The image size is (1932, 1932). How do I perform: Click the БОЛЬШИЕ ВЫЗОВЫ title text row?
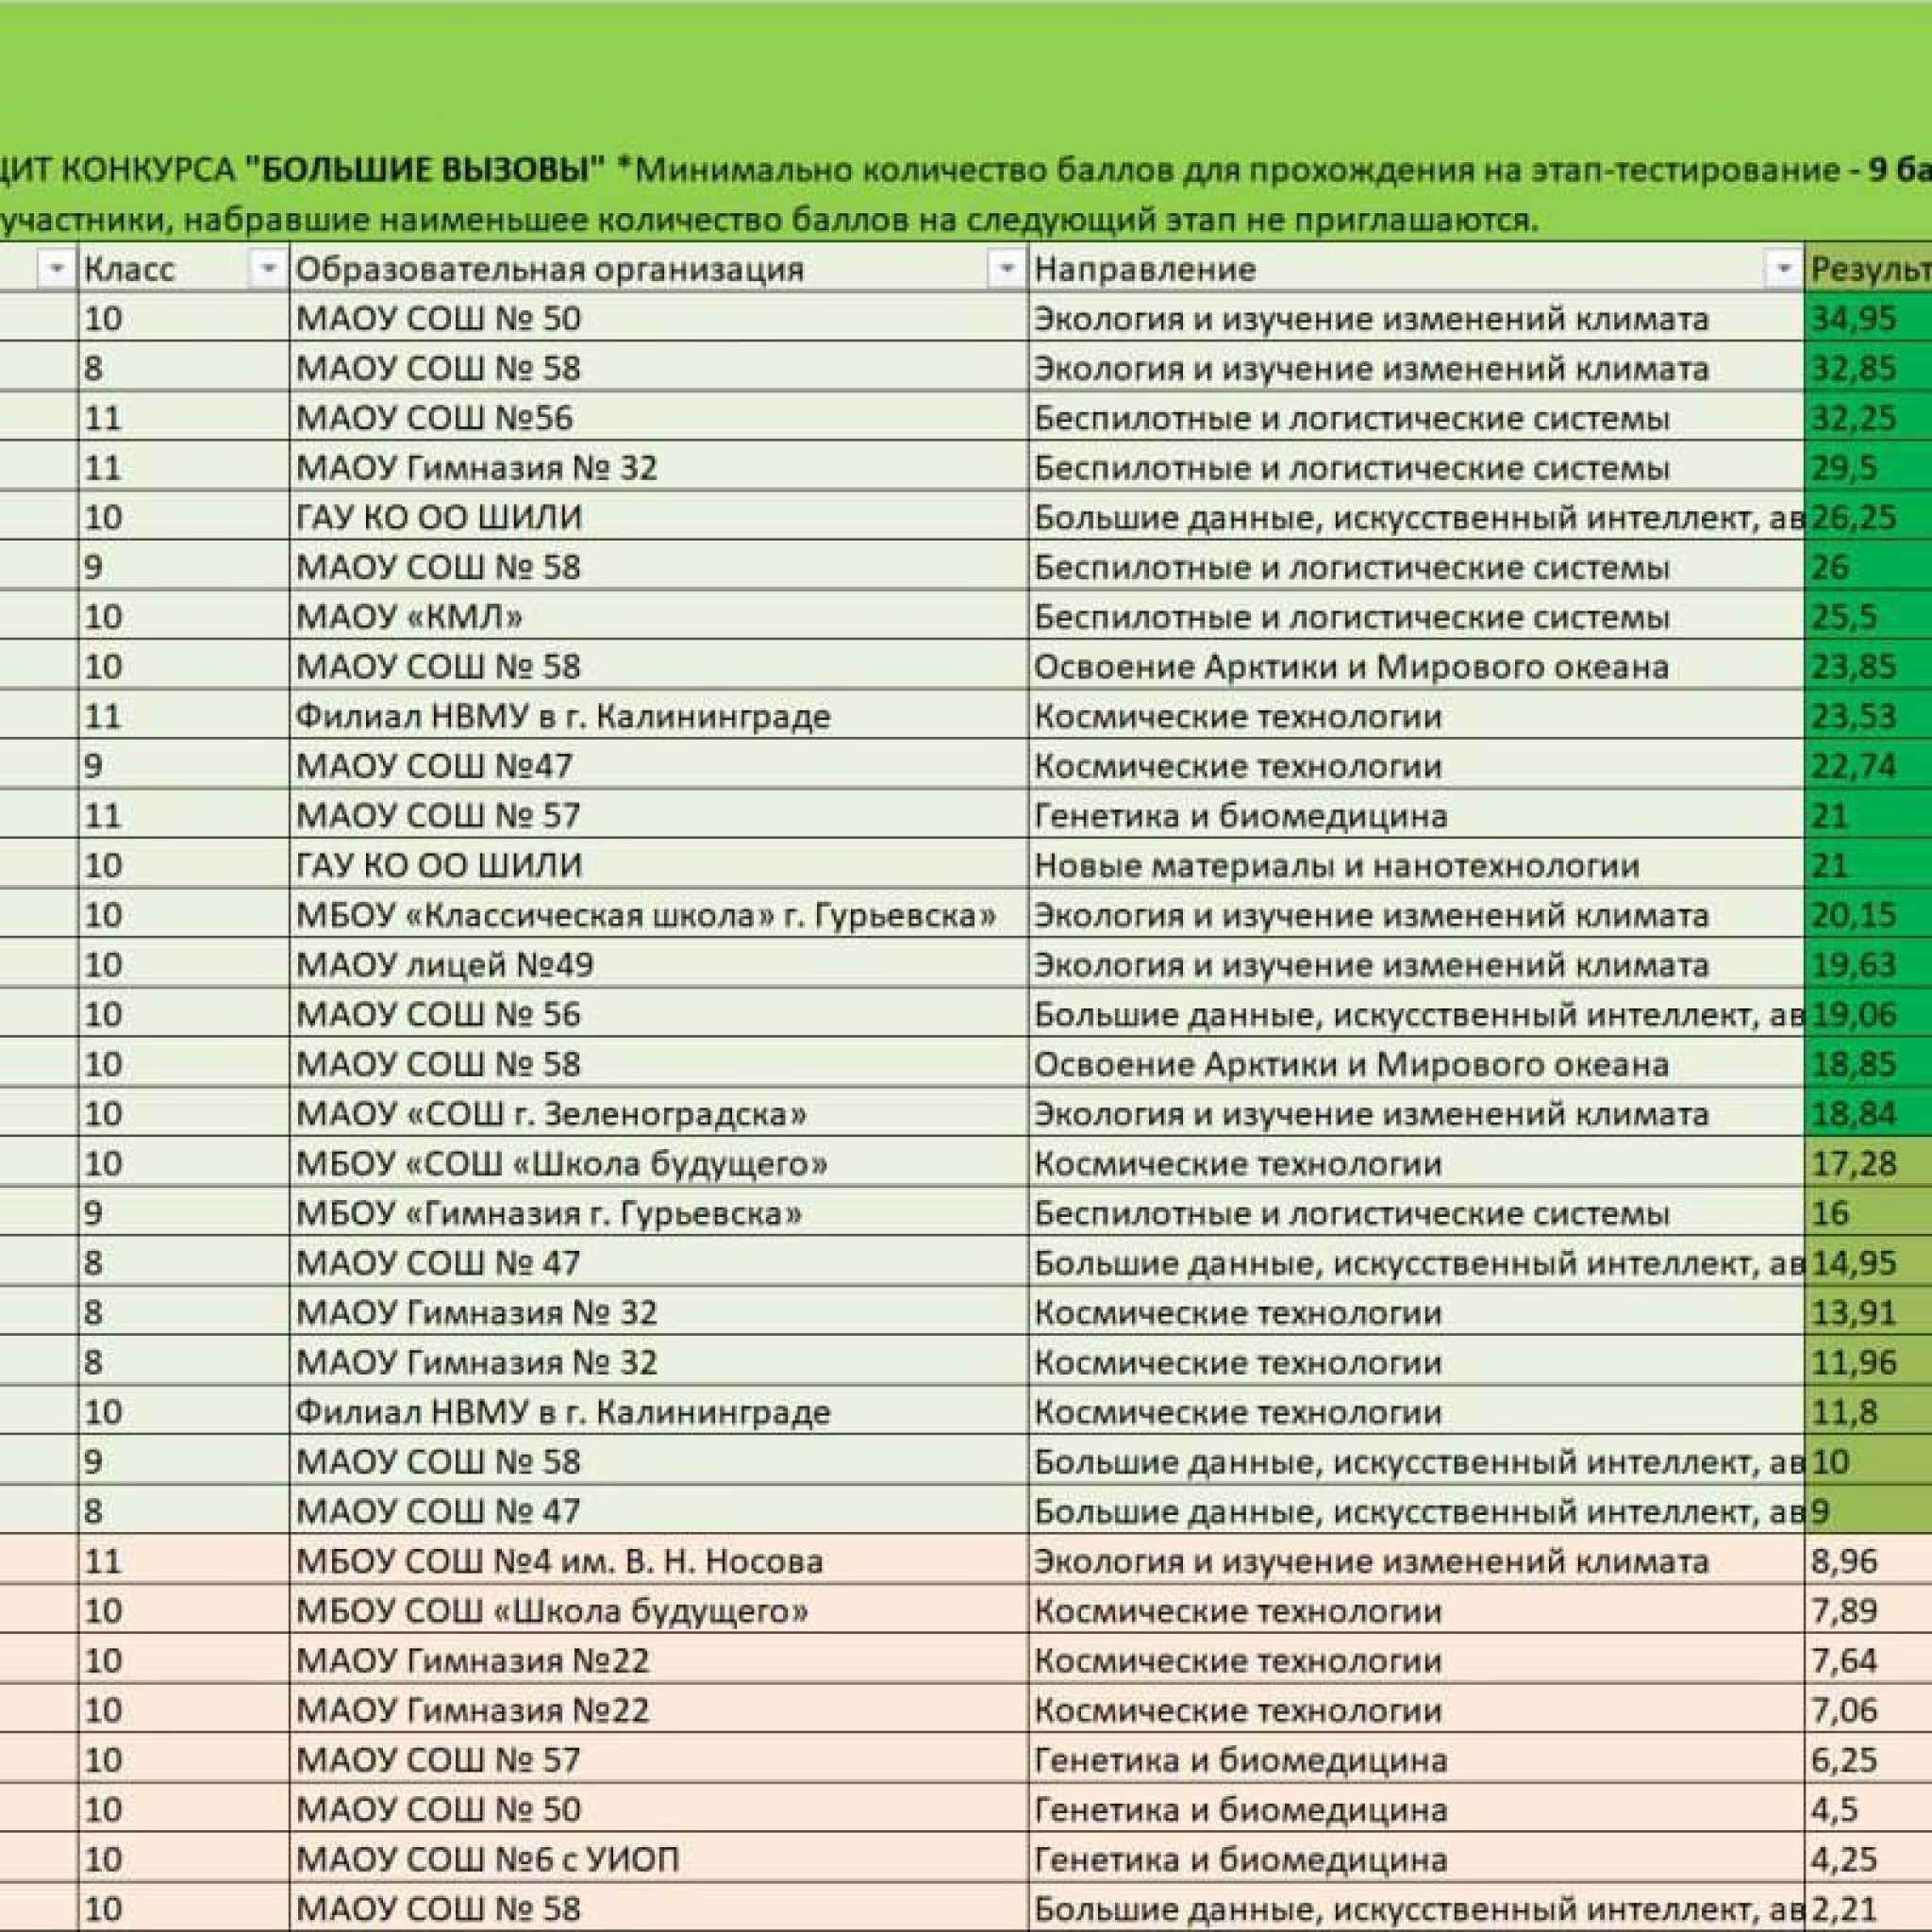[425, 170]
